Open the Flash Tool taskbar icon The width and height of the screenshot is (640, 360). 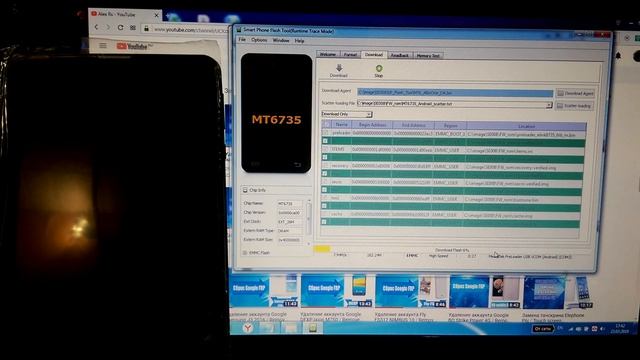click(x=313, y=328)
